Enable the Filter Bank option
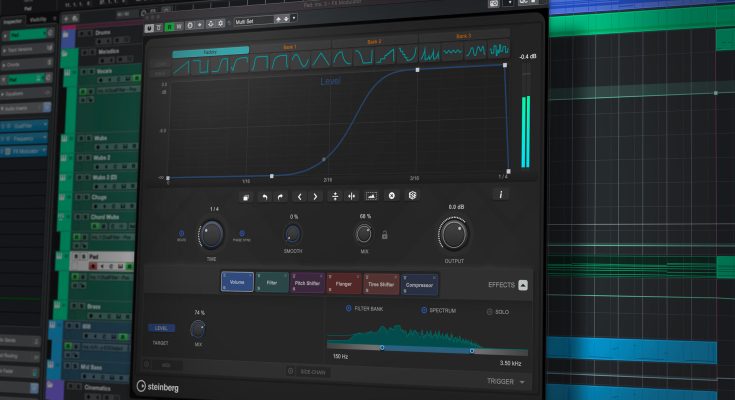Image resolution: width=735 pixels, height=400 pixels. click(x=349, y=309)
